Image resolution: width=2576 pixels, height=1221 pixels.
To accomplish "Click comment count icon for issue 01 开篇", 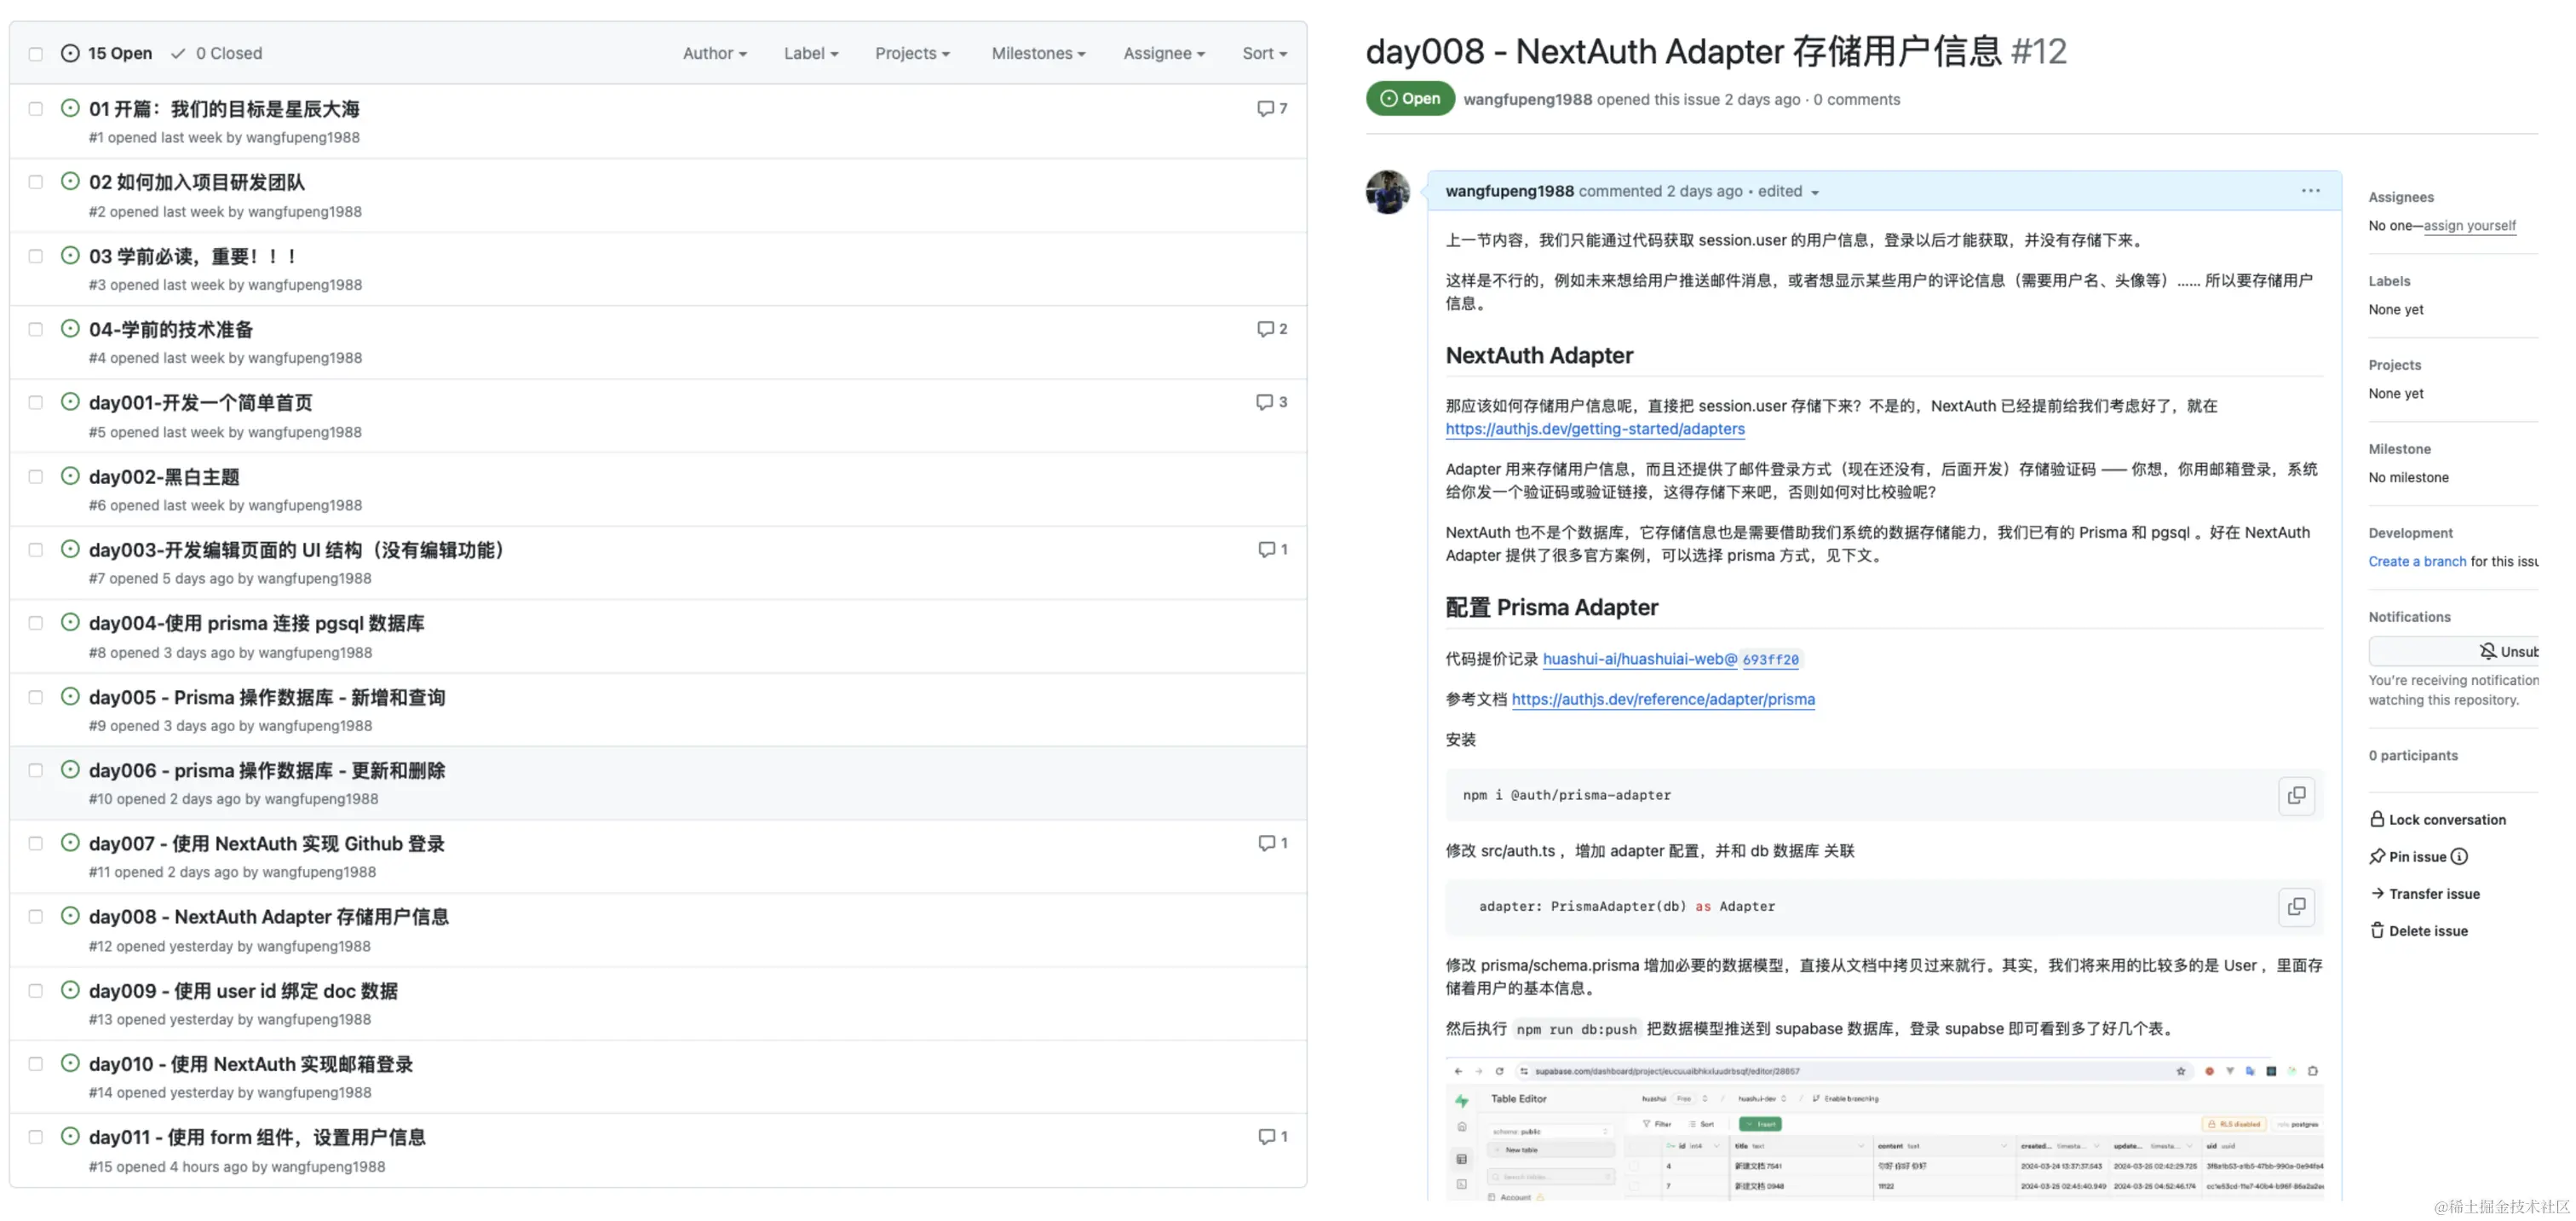I will click(1265, 108).
